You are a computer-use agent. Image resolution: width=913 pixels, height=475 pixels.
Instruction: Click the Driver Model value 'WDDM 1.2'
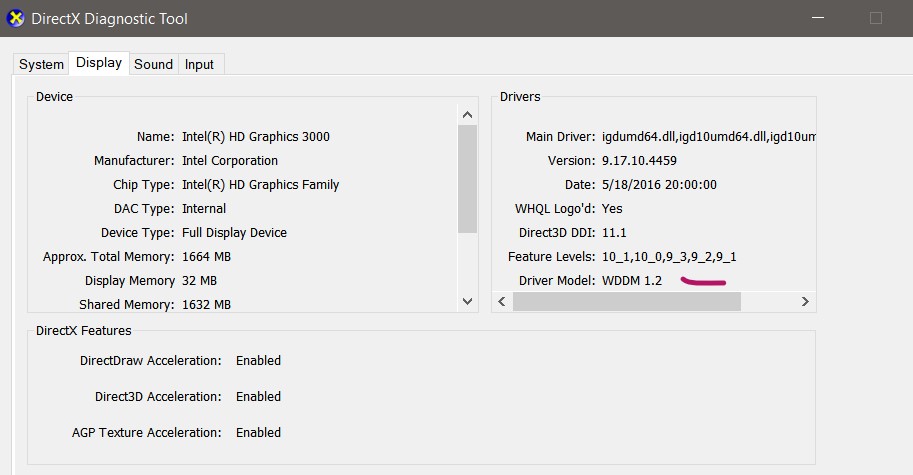click(x=632, y=281)
